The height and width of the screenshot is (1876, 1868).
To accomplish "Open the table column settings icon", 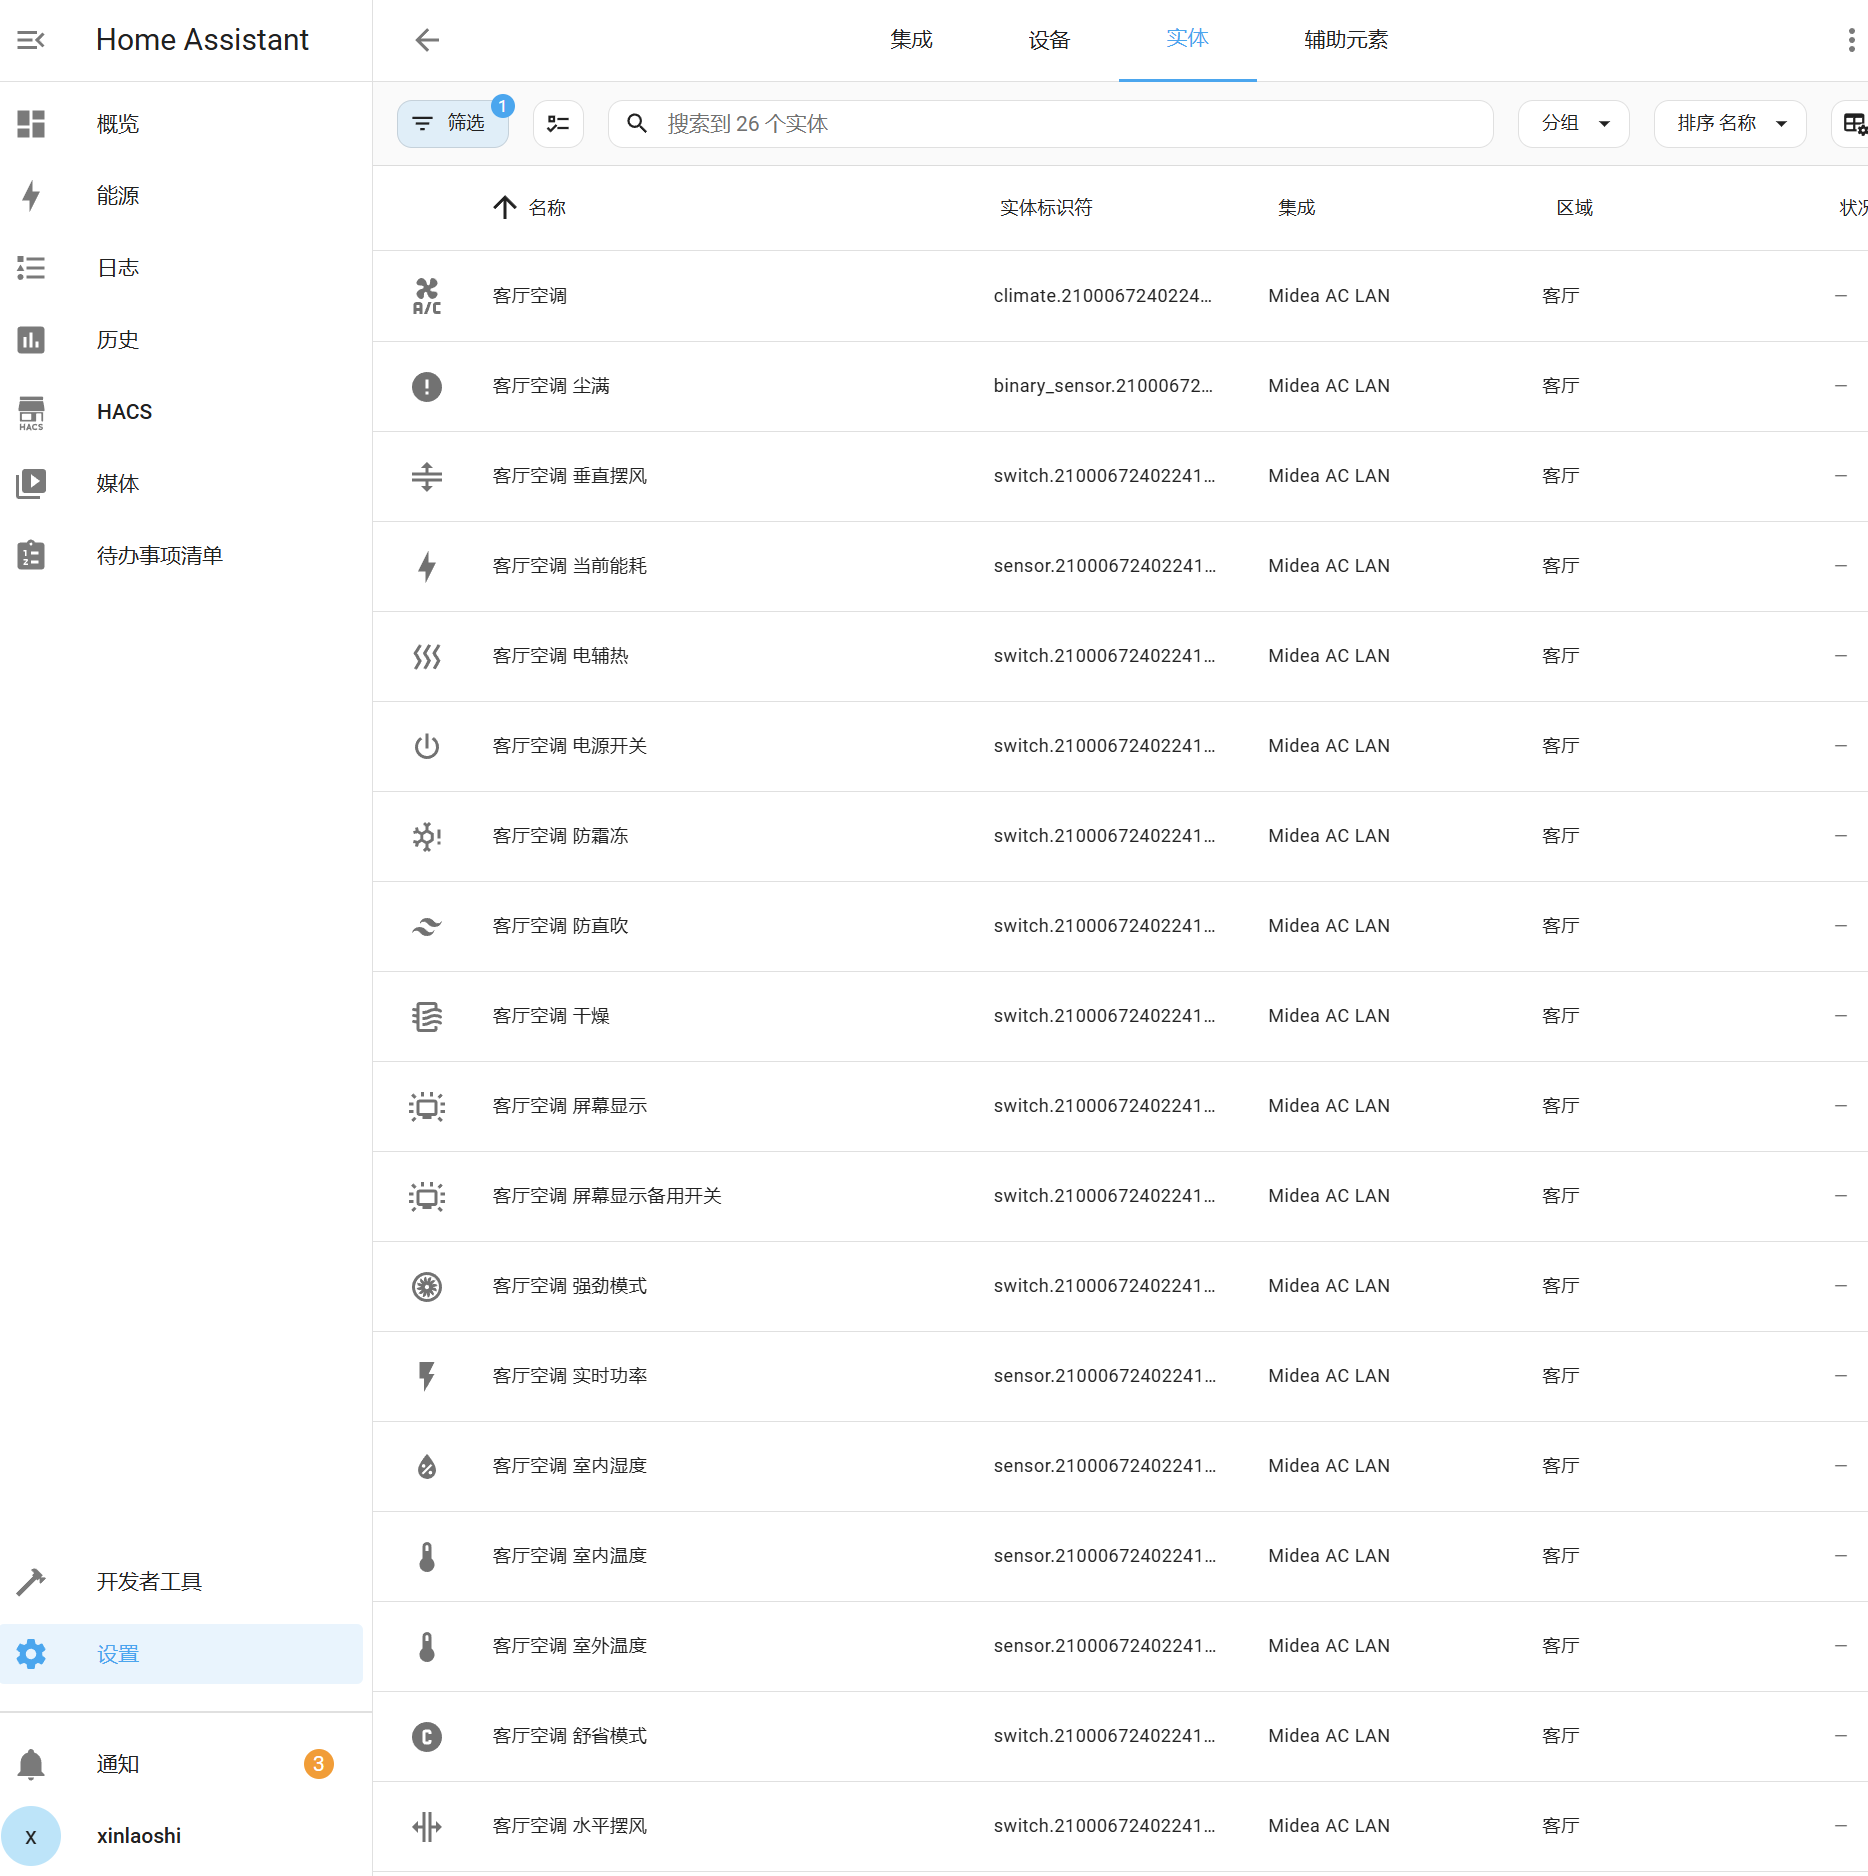I will pos(1853,124).
